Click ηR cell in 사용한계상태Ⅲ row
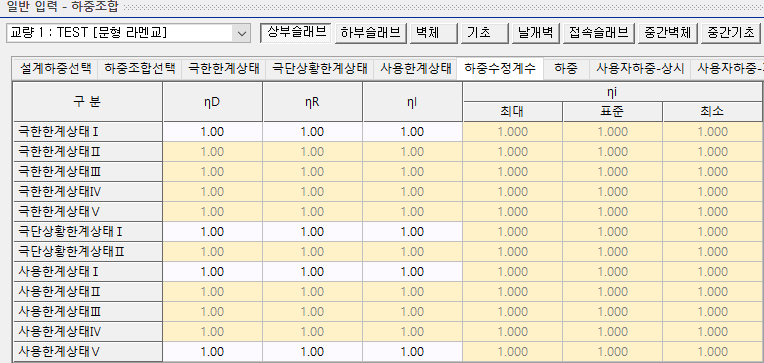 click(312, 311)
